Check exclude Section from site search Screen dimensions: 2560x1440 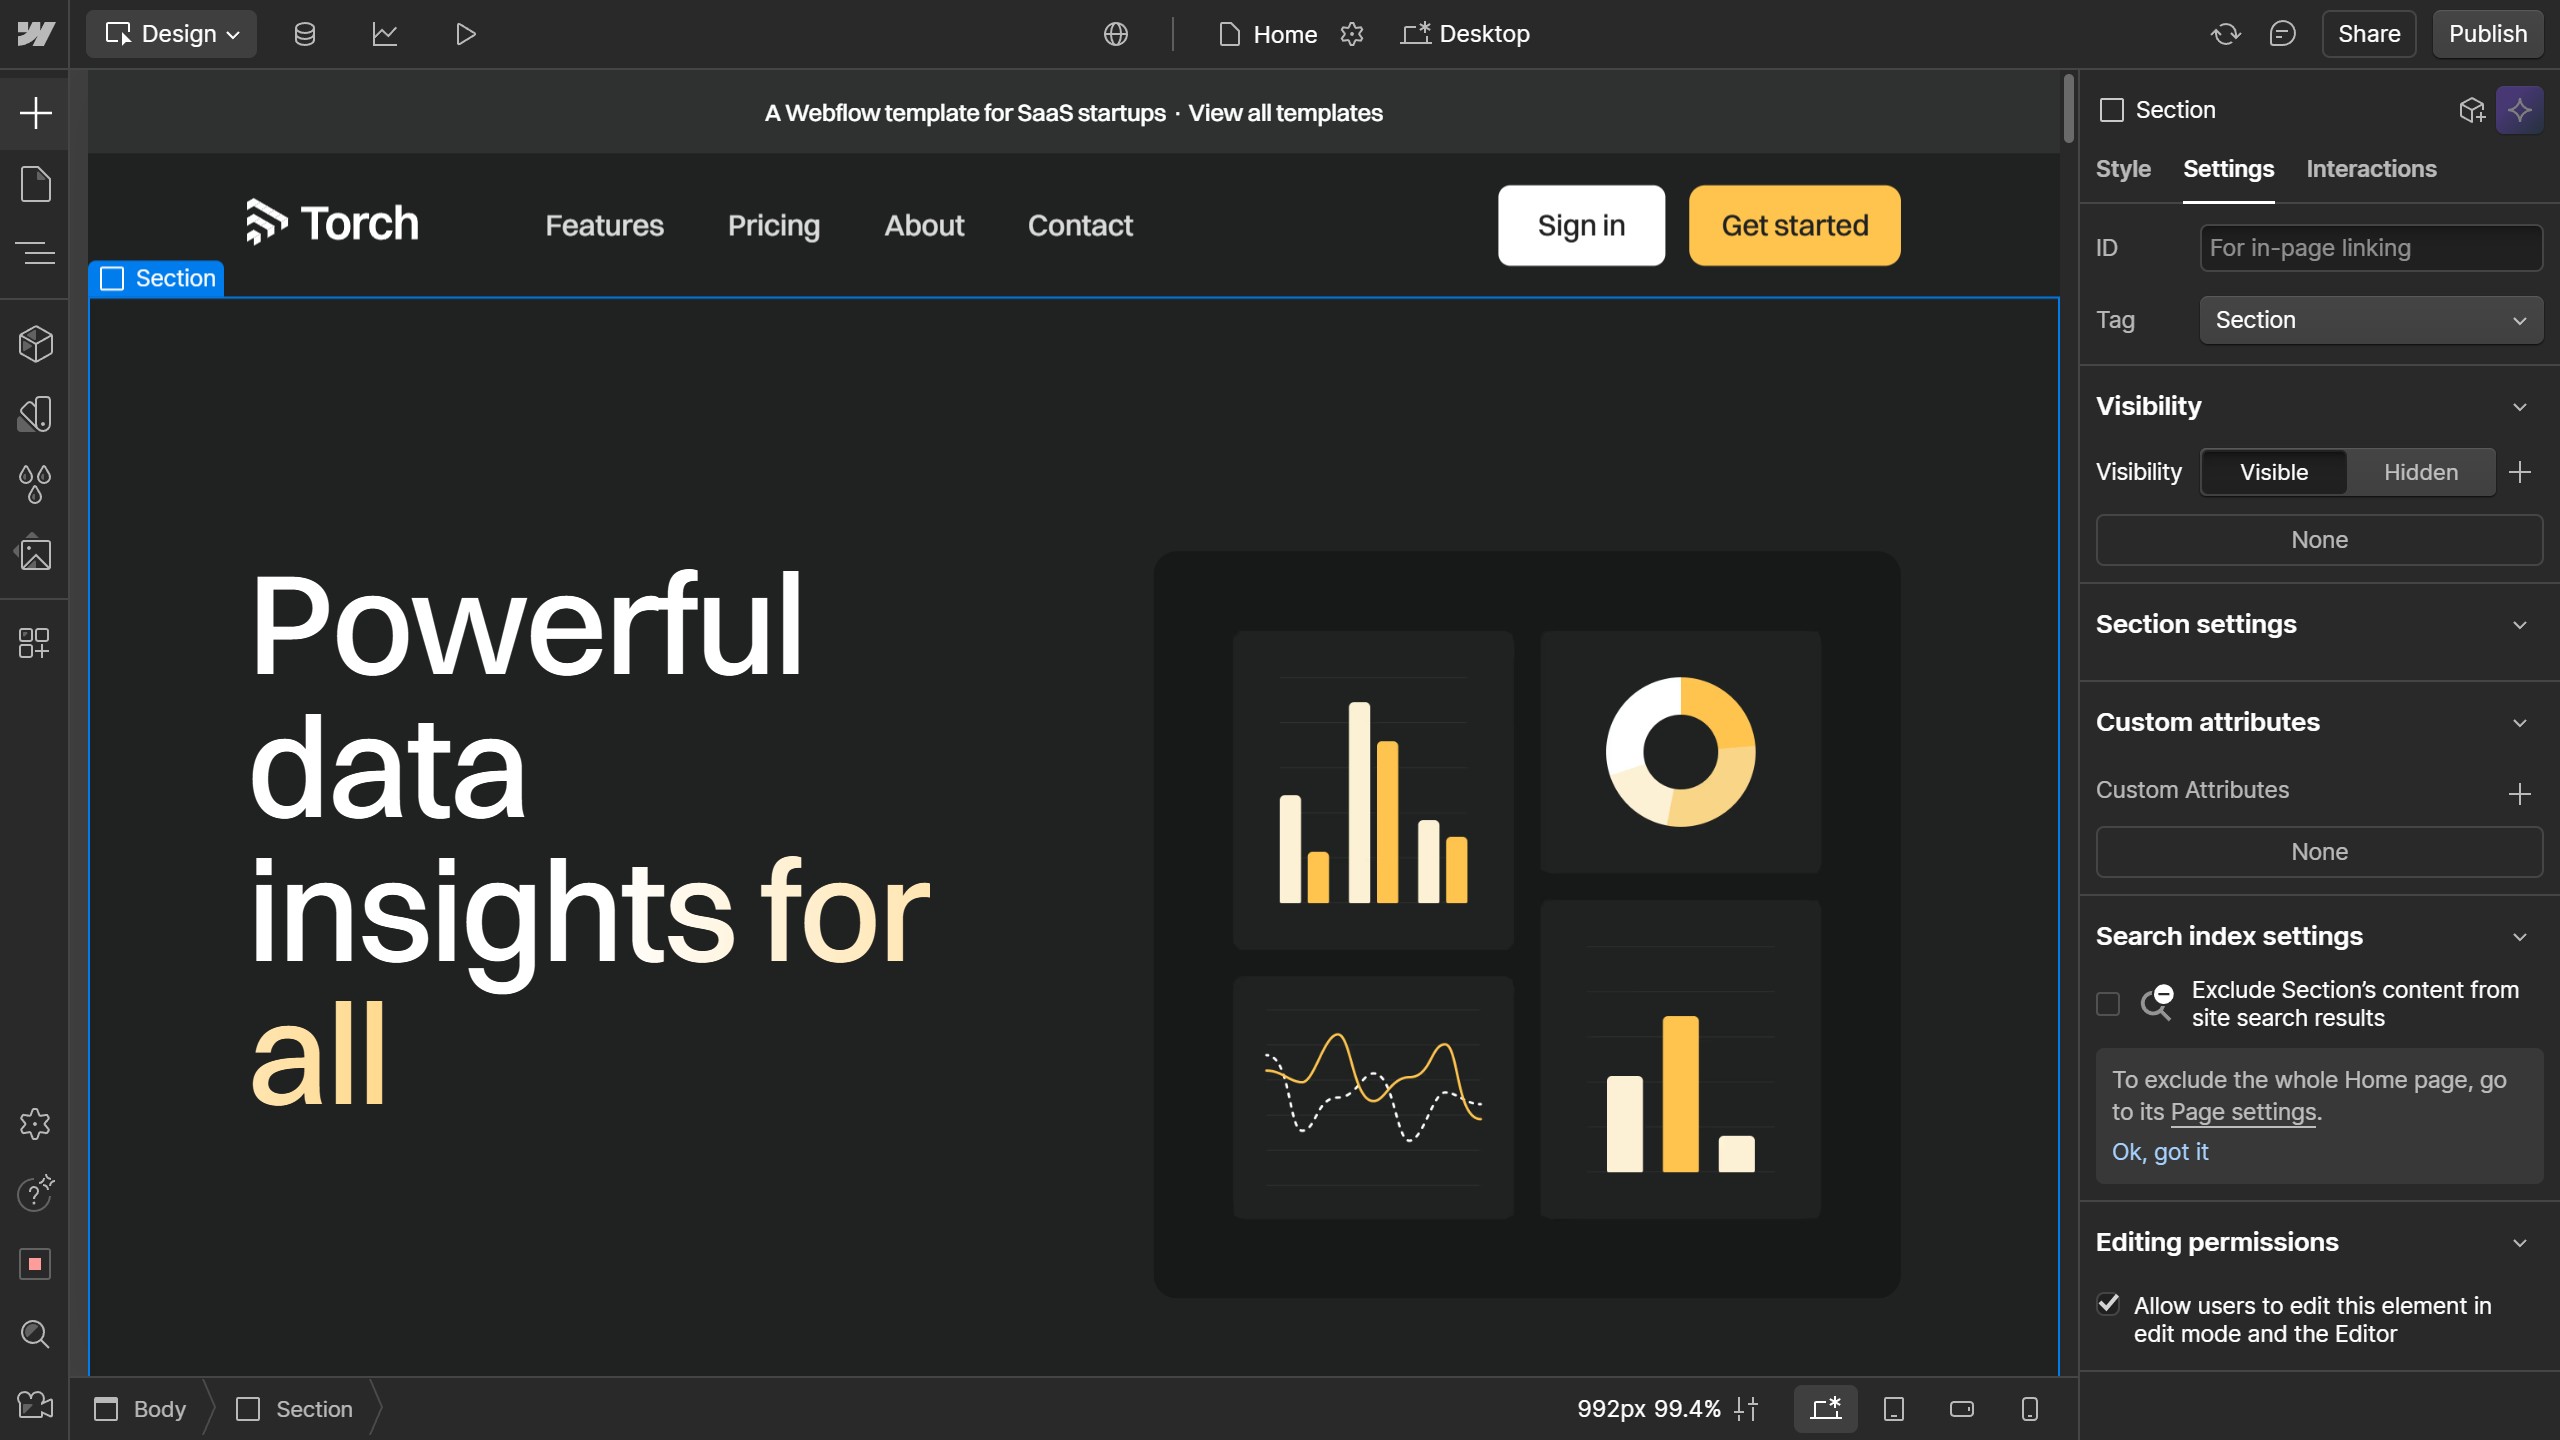2108,1004
